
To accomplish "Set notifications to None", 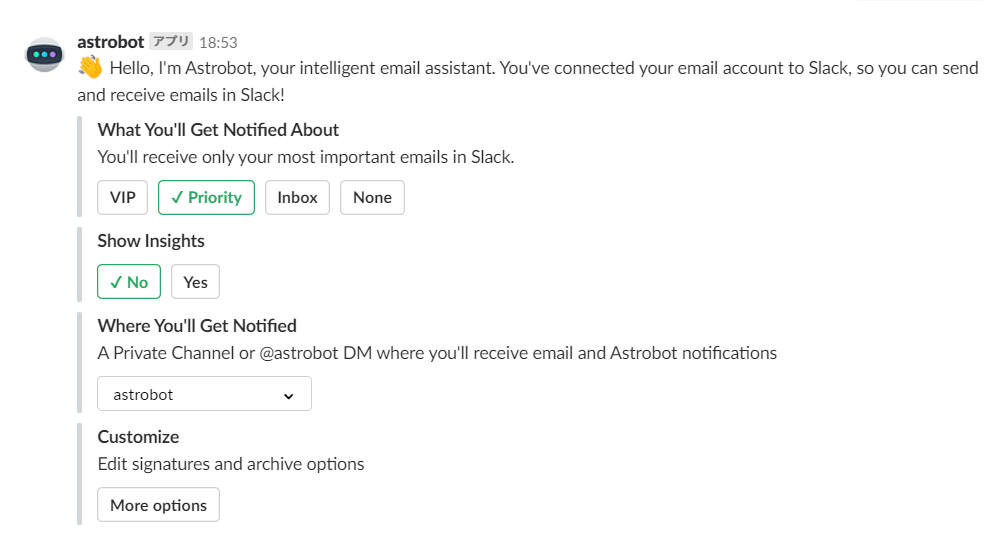I will 372,198.
